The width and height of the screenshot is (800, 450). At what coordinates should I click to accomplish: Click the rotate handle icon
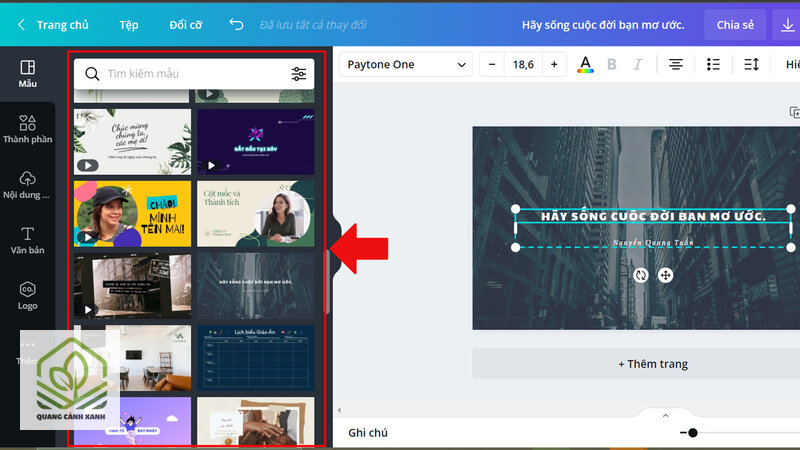pyautogui.click(x=641, y=276)
